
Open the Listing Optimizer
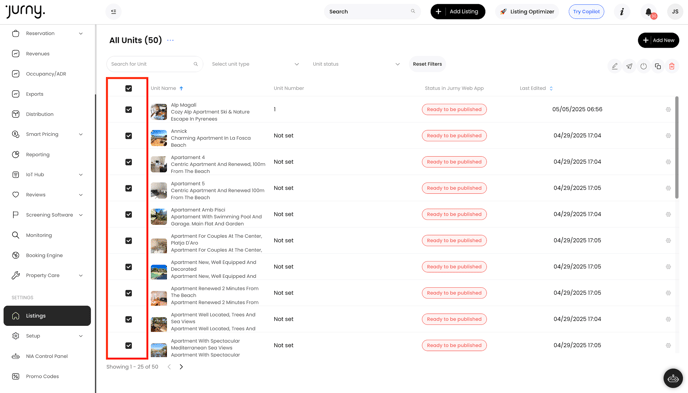527,12
